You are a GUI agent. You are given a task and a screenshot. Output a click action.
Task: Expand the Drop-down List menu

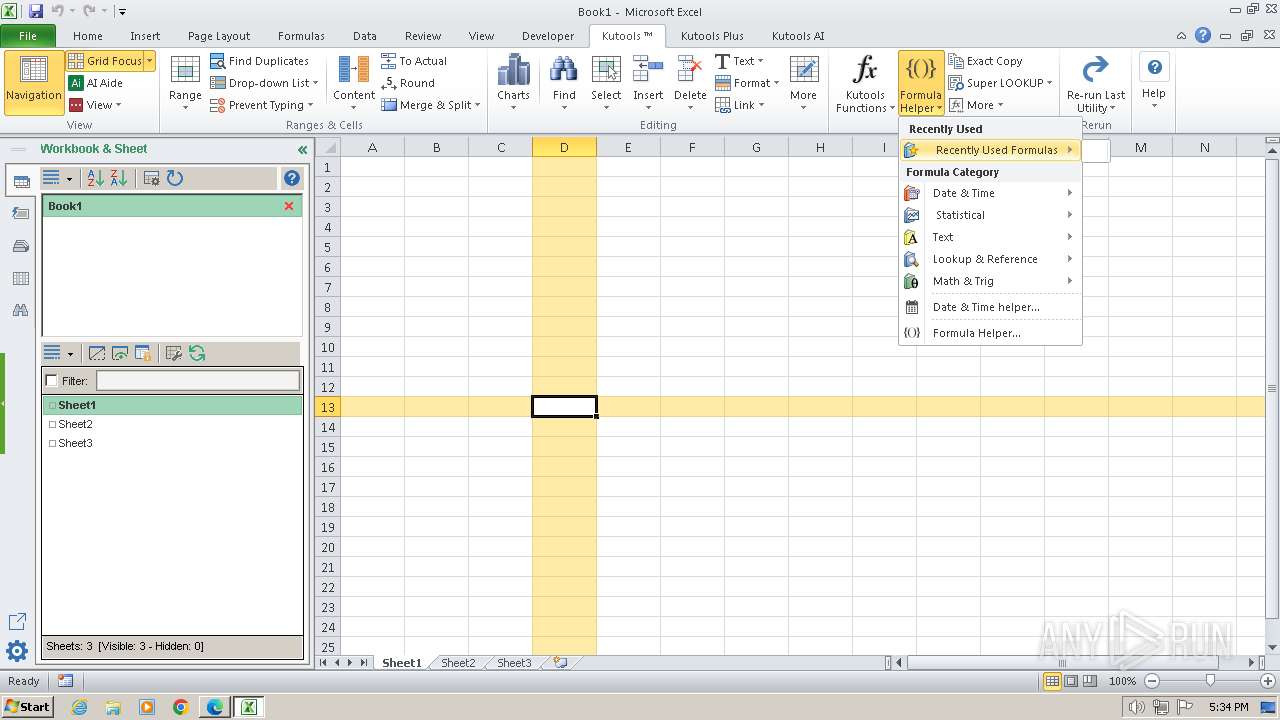264,83
